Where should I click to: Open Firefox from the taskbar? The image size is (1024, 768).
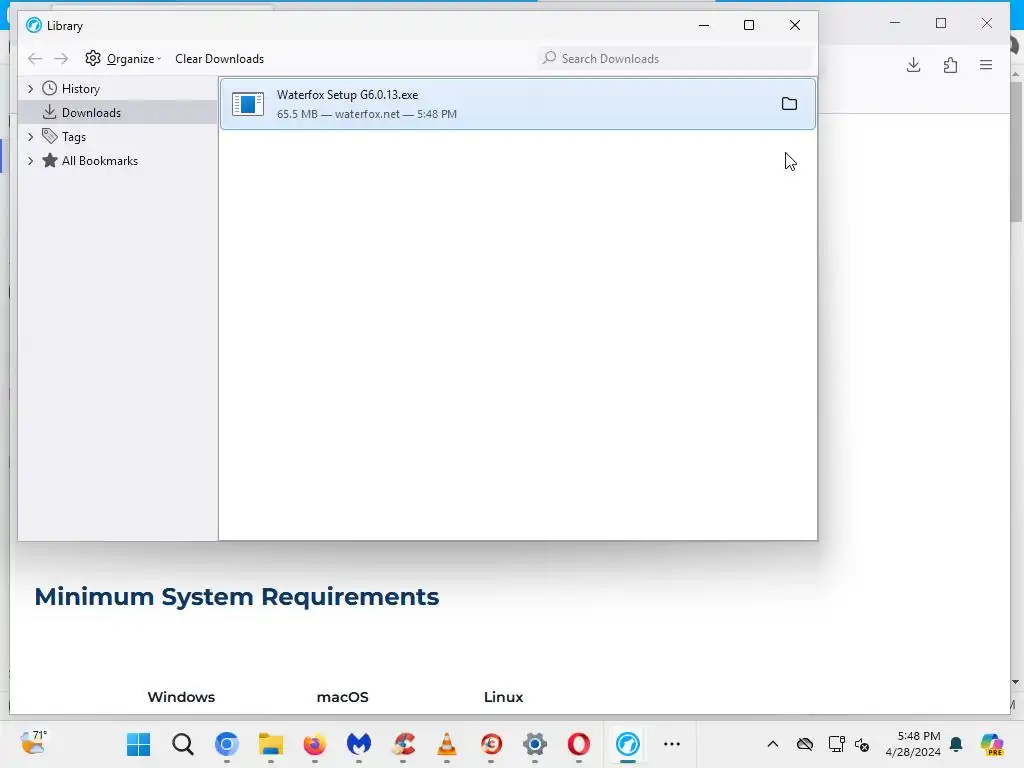tap(315, 744)
